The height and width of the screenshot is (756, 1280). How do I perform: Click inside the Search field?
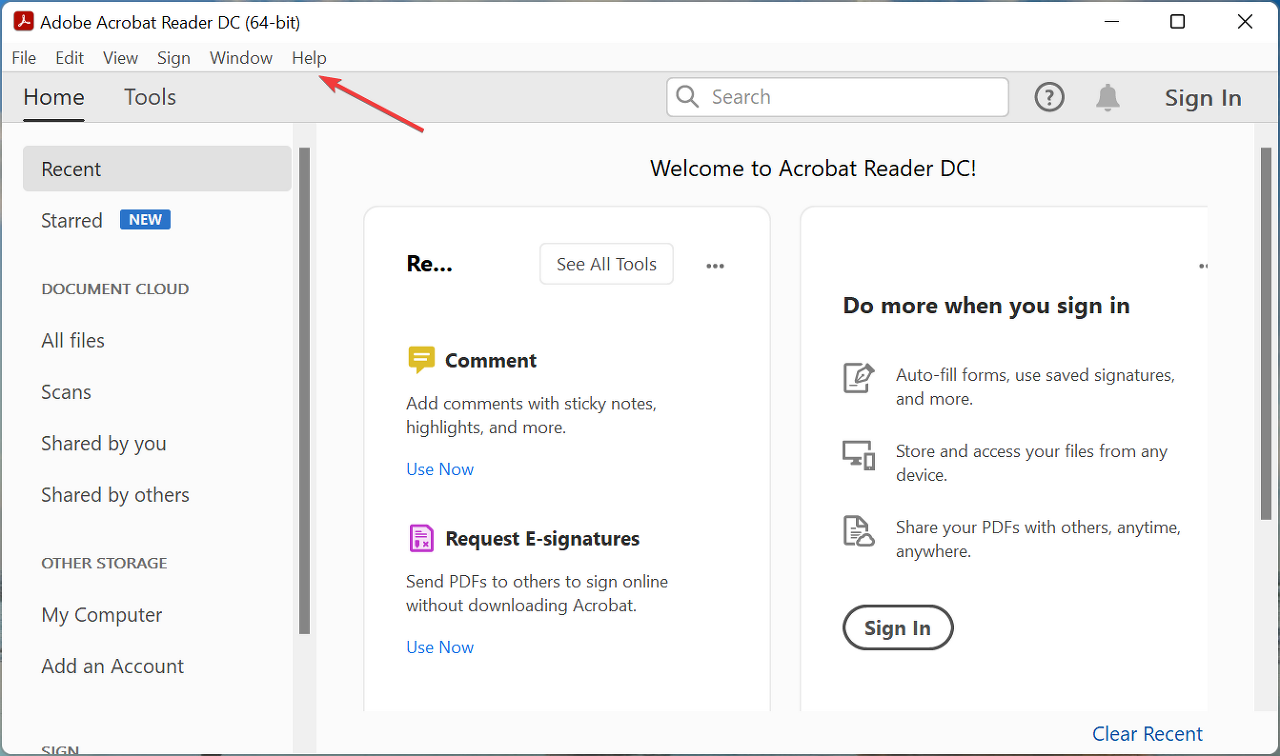click(837, 97)
